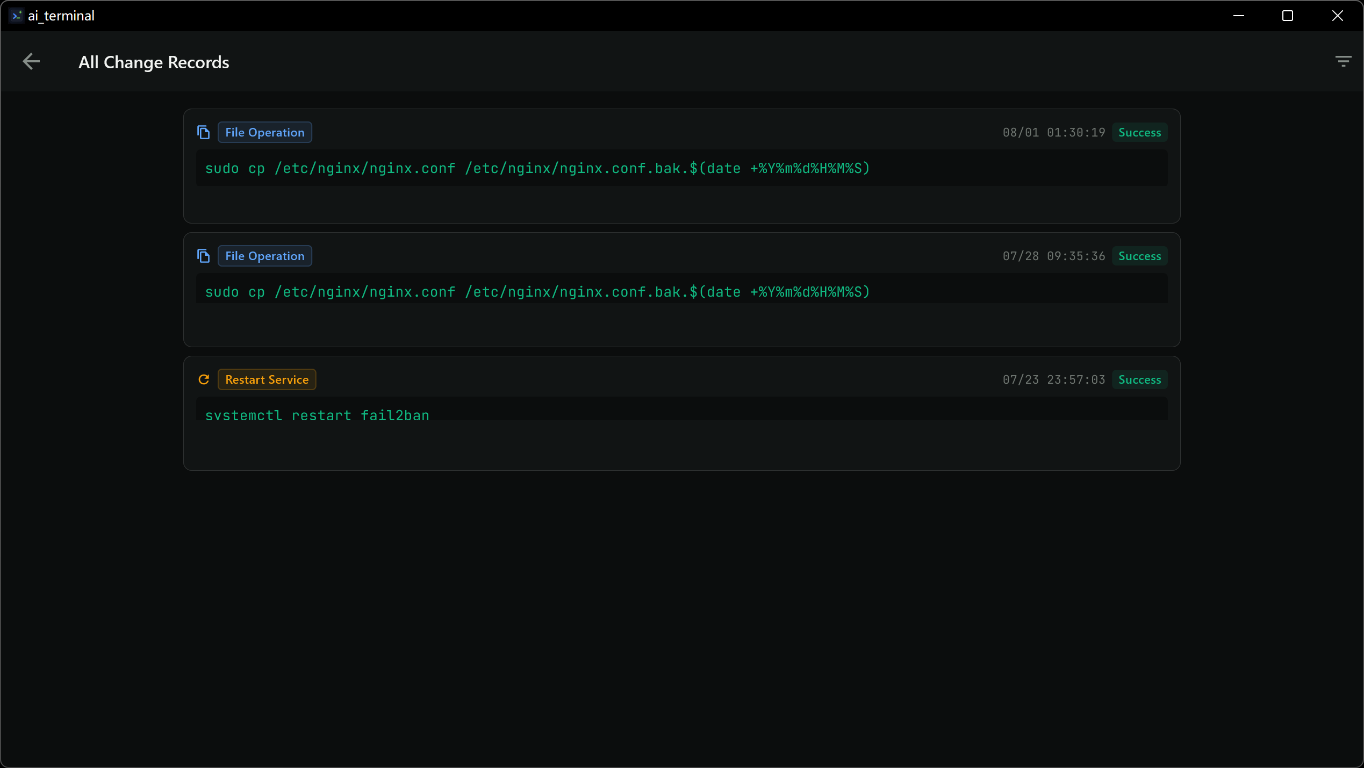
Task: Click the timestamp 07/28 09:35:36
Action: (1054, 256)
